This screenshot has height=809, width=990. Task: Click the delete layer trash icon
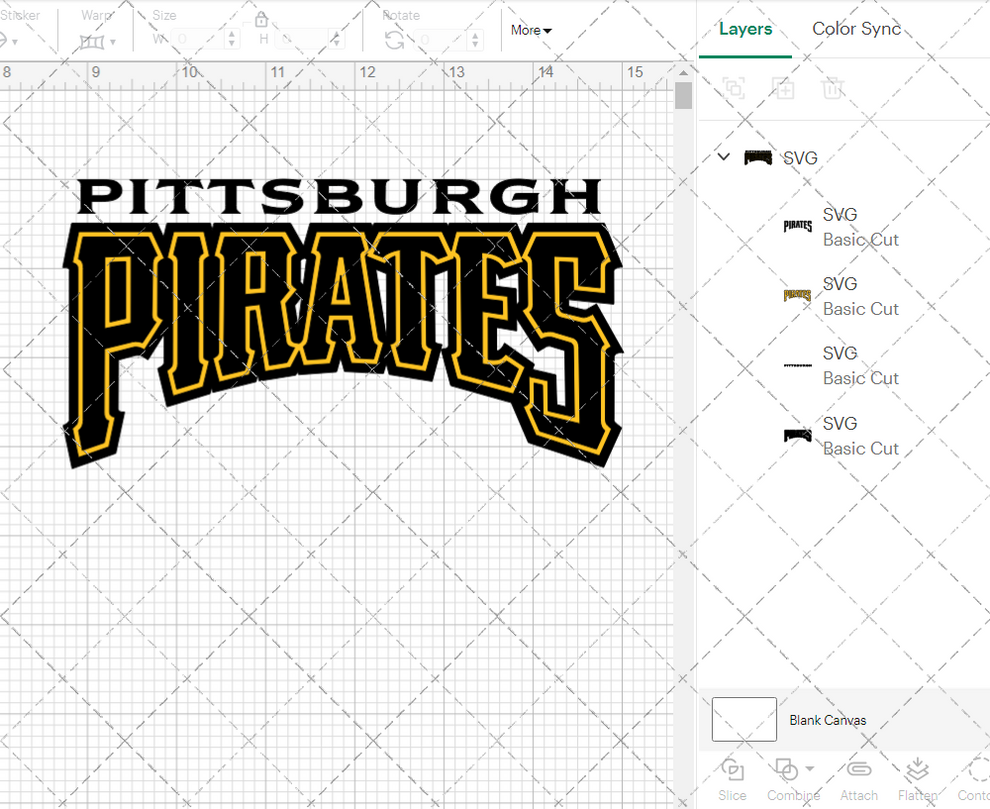click(833, 88)
